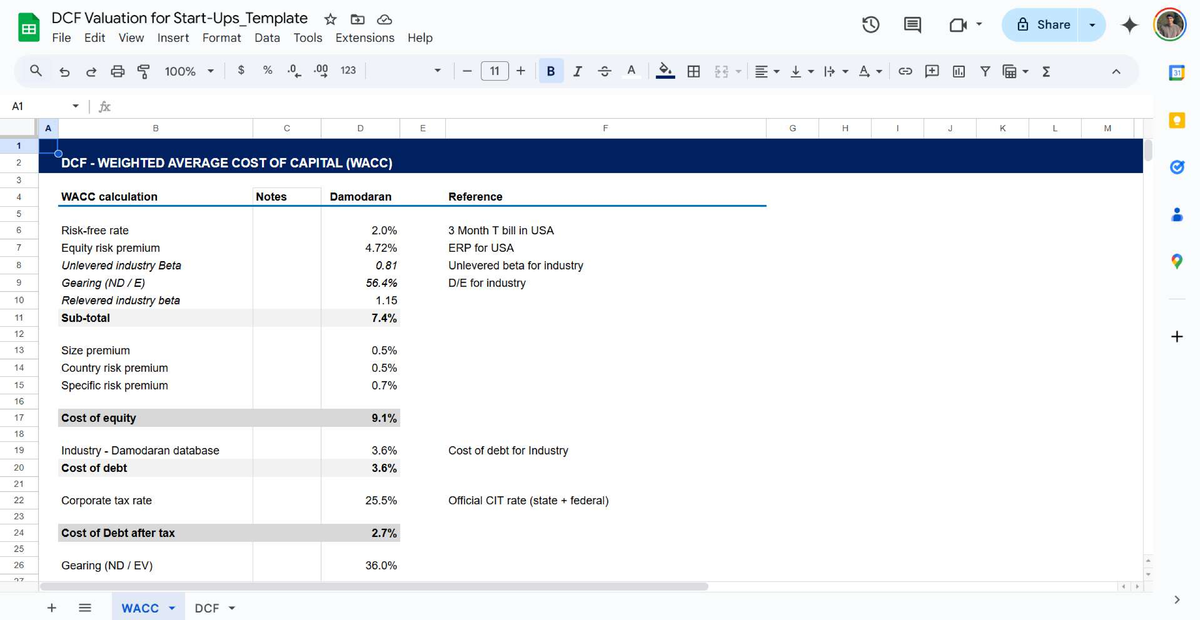Open the text color picker
Image resolution: width=1200 pixels, height=620 pixels.
631,70
